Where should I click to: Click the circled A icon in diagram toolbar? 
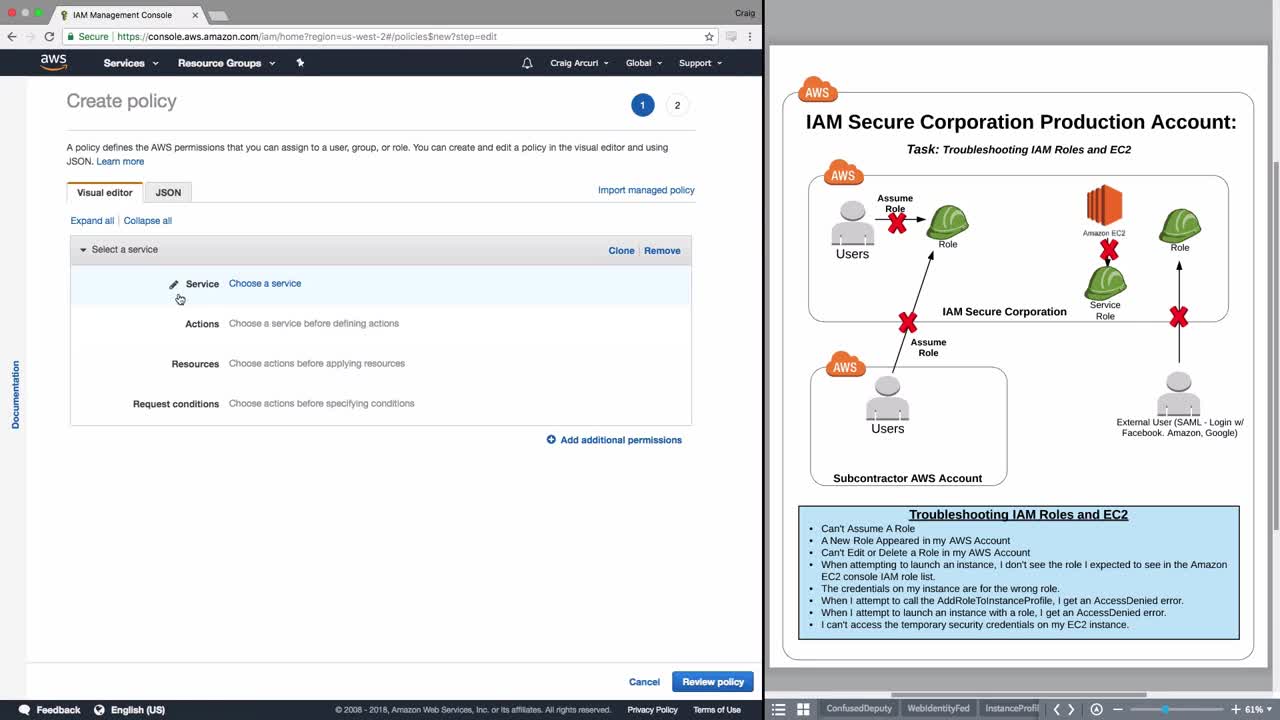point(1097,709)
